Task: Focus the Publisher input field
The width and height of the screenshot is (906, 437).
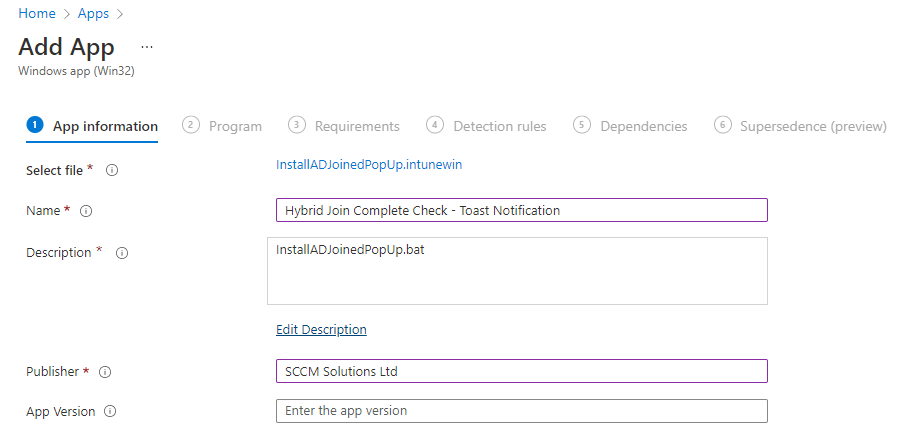Action: click(521, 371)
